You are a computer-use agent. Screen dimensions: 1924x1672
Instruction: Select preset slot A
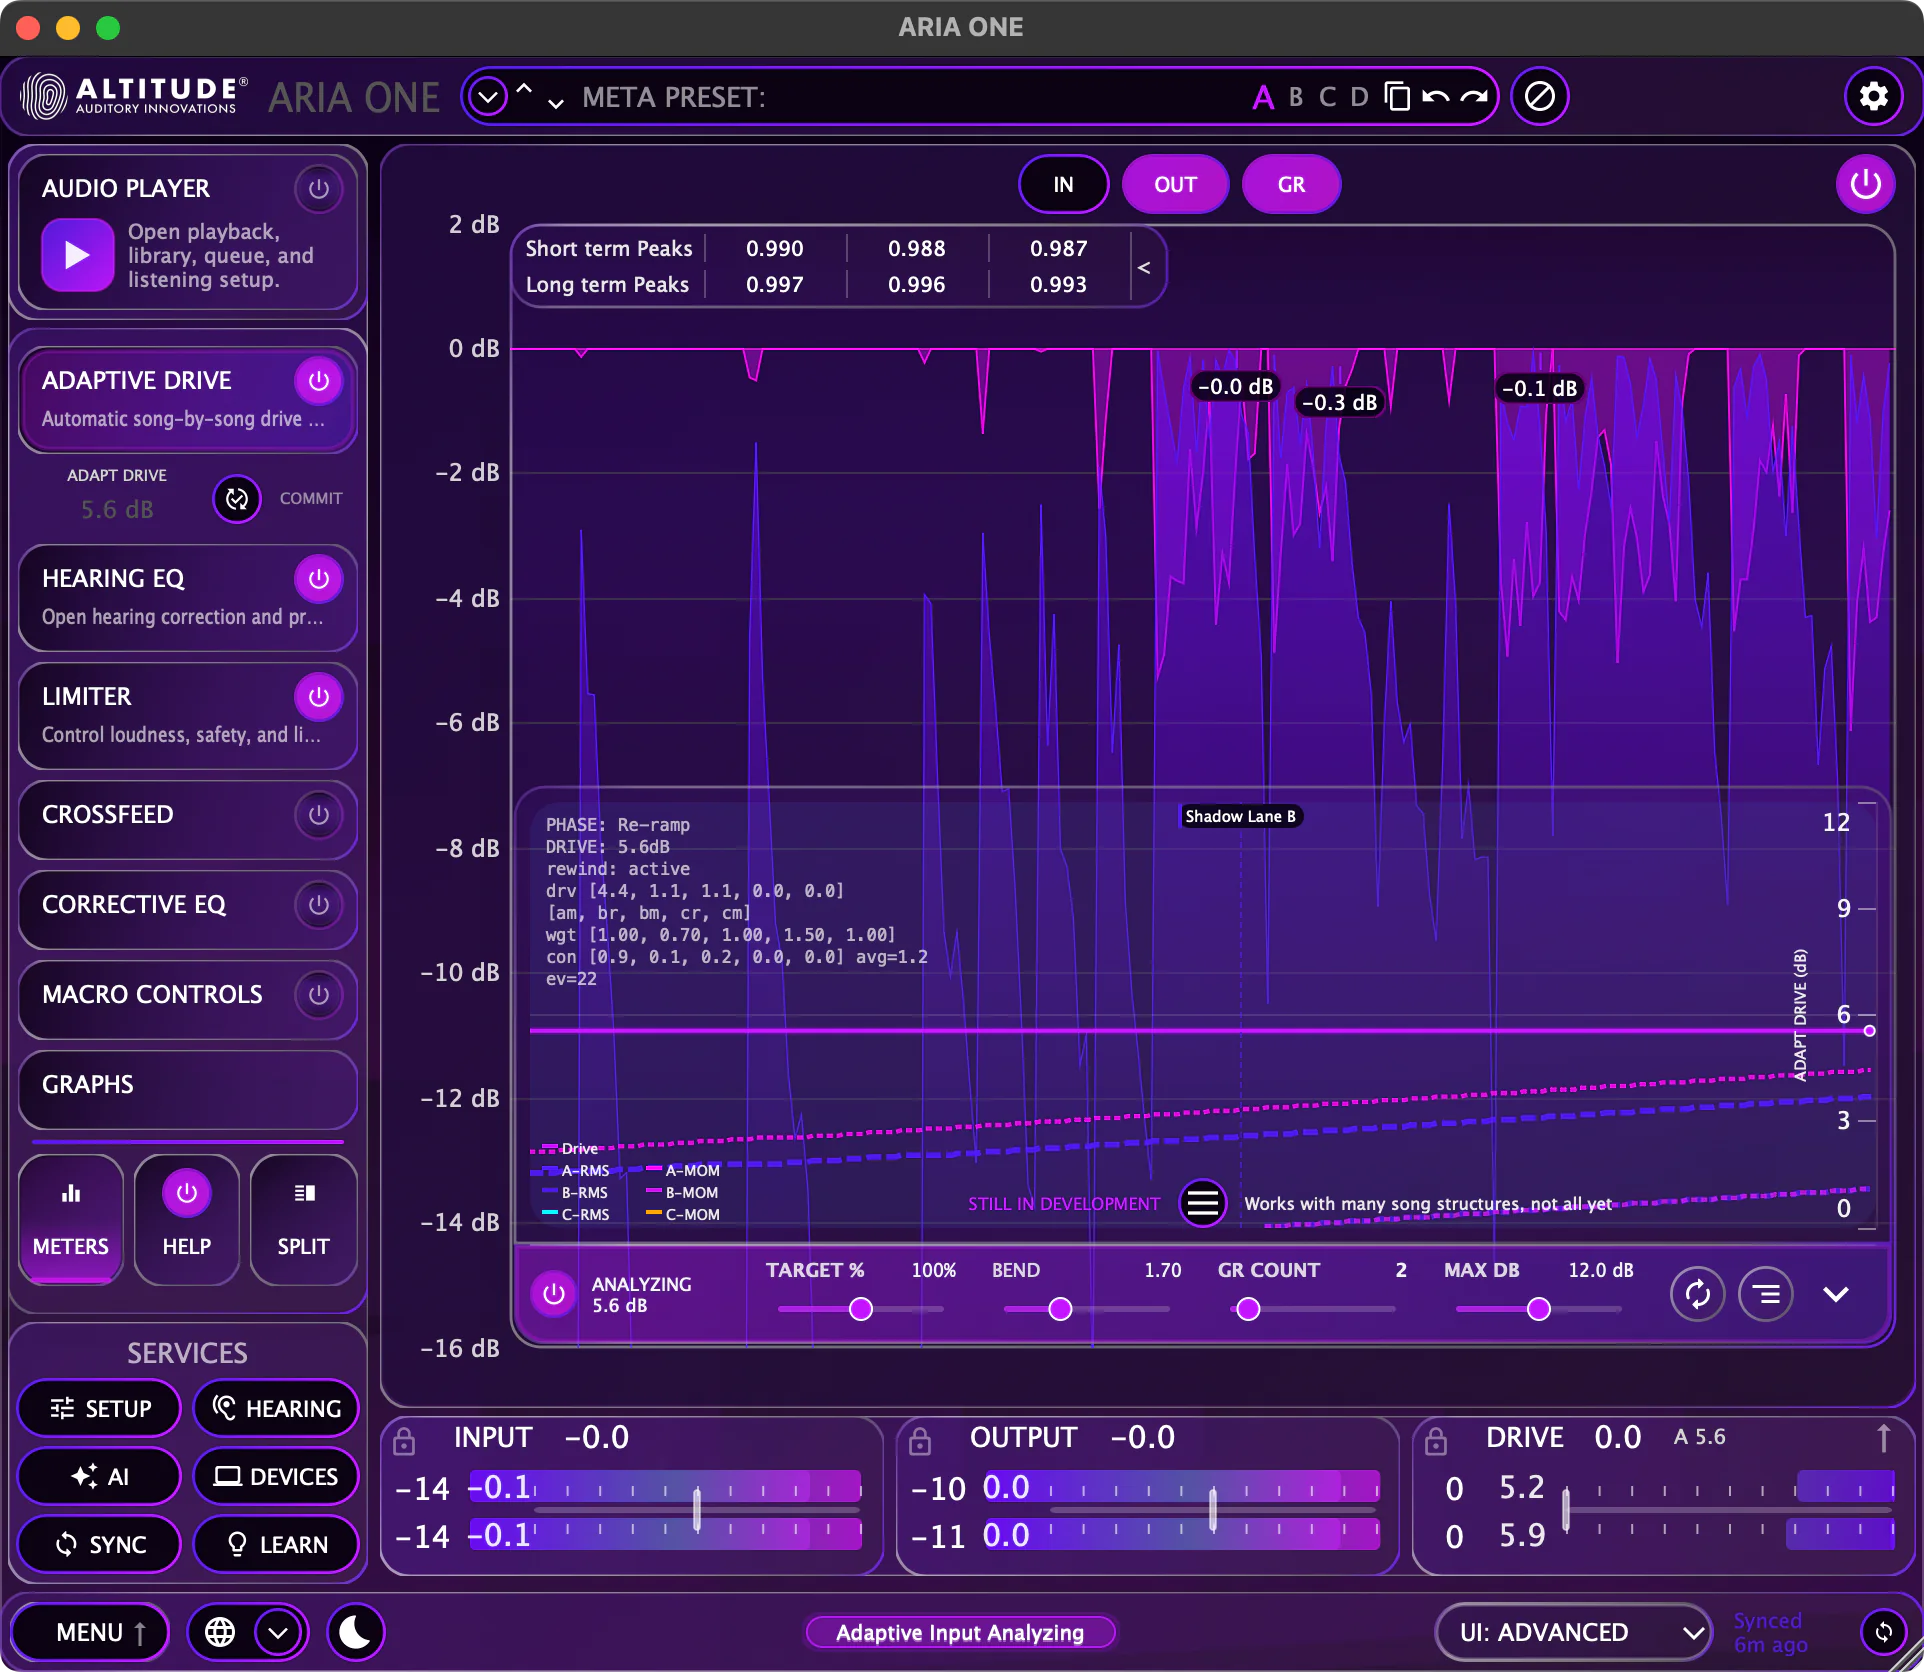click(1263, 97)
